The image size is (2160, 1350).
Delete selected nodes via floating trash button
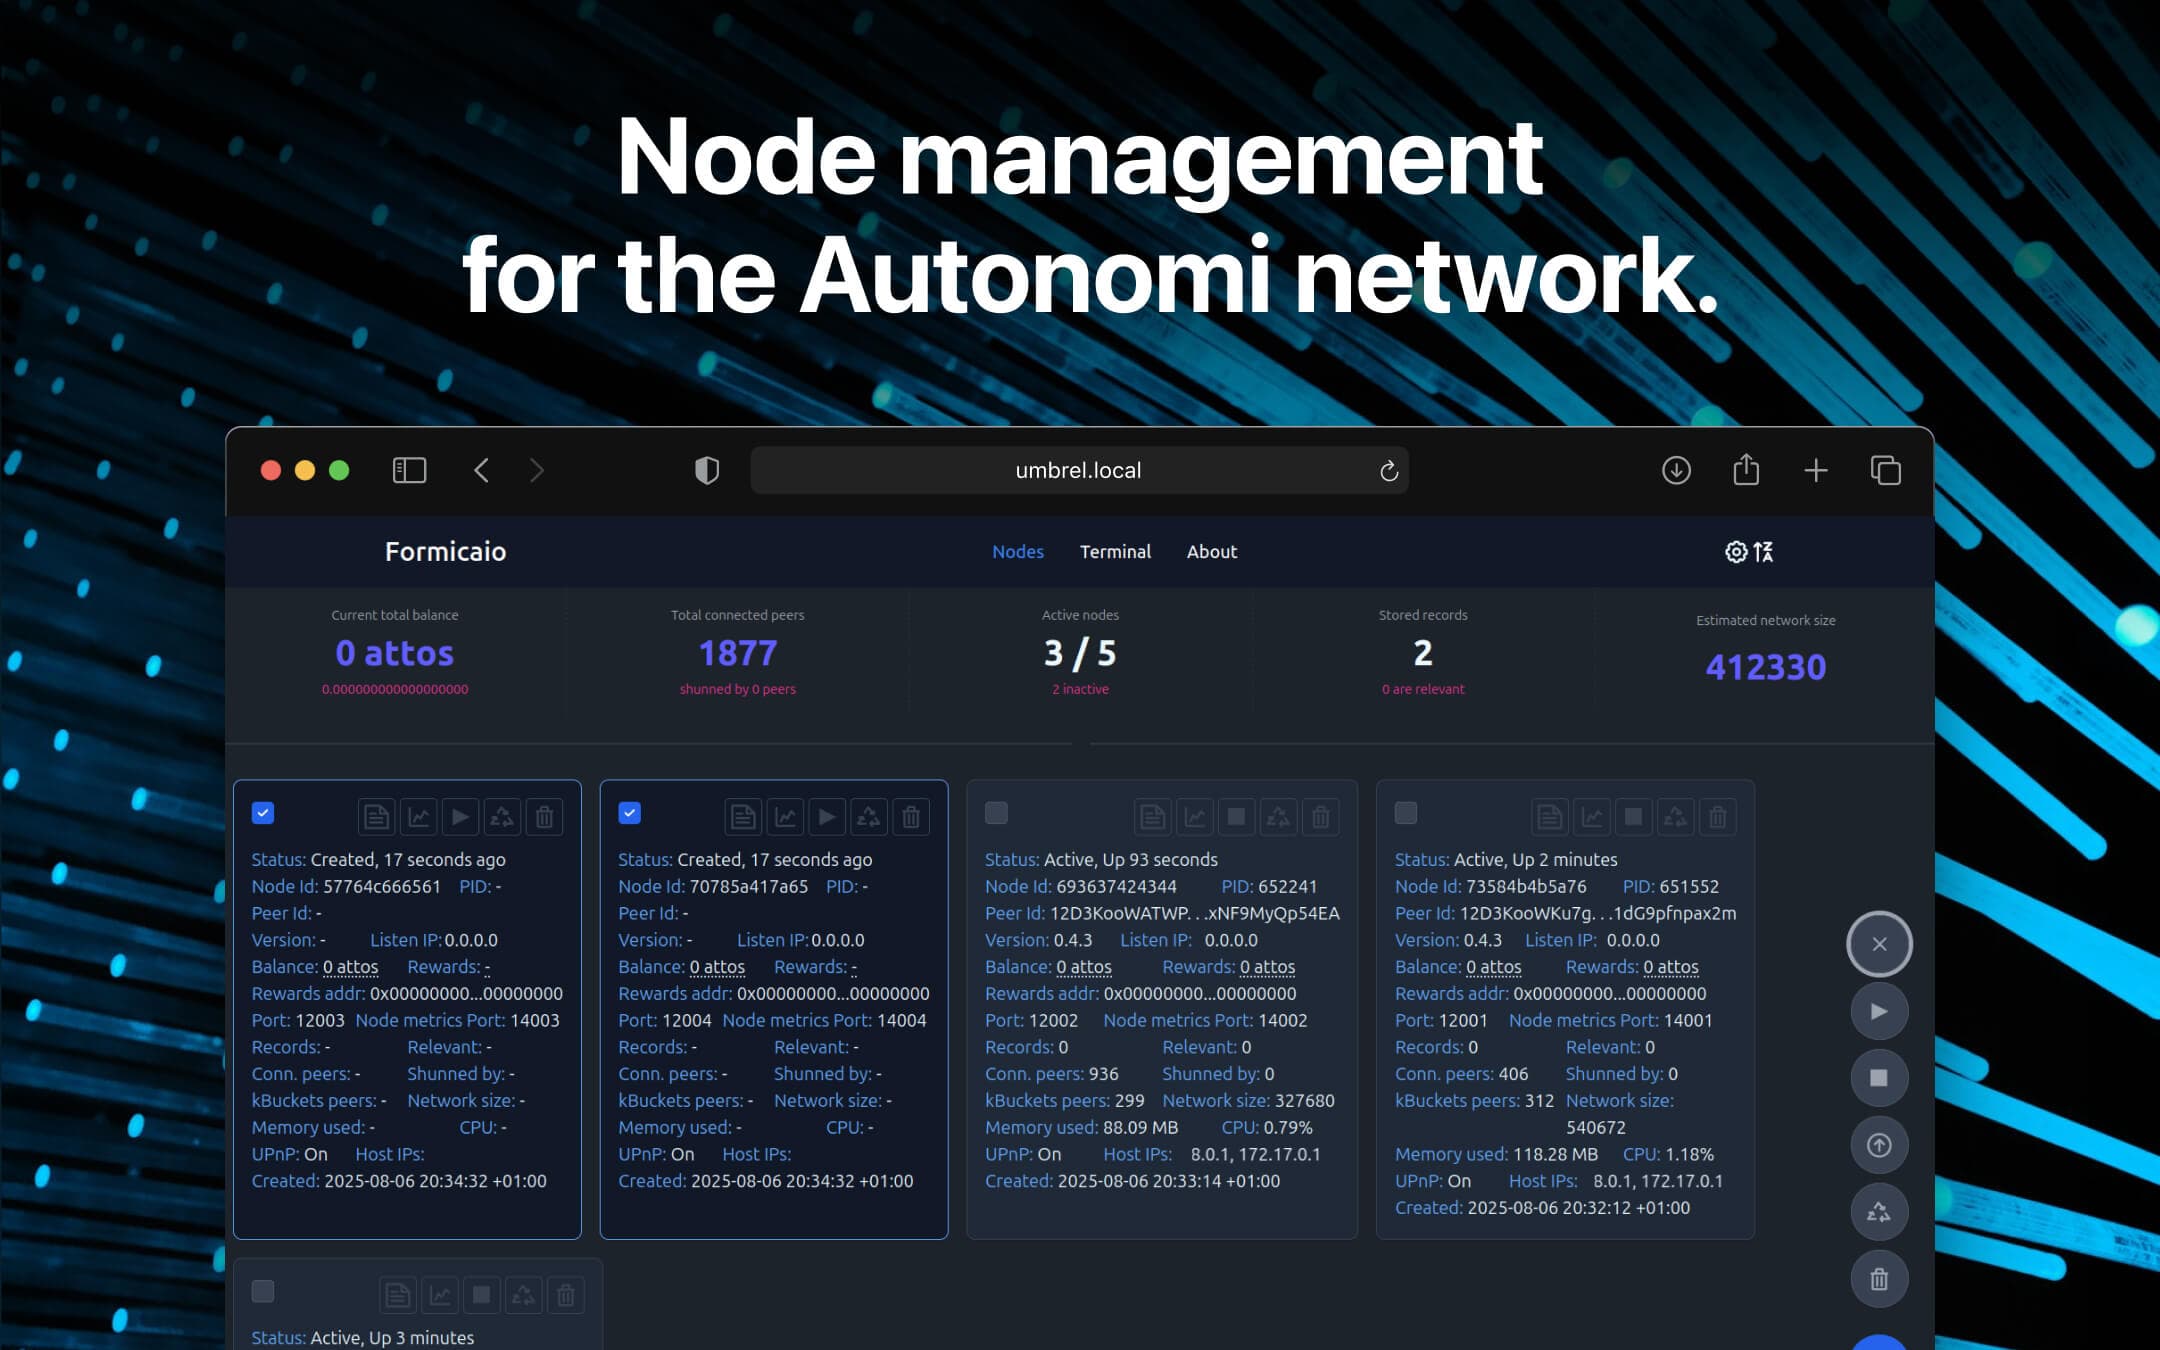pyautogui.click(x=1879, y=1278)
